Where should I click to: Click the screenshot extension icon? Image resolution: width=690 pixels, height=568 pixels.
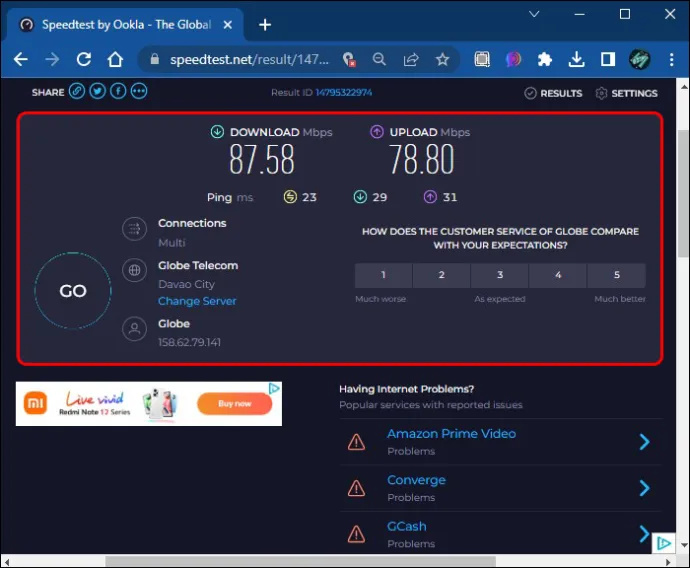pyautogui.click(x=482, y=59)
